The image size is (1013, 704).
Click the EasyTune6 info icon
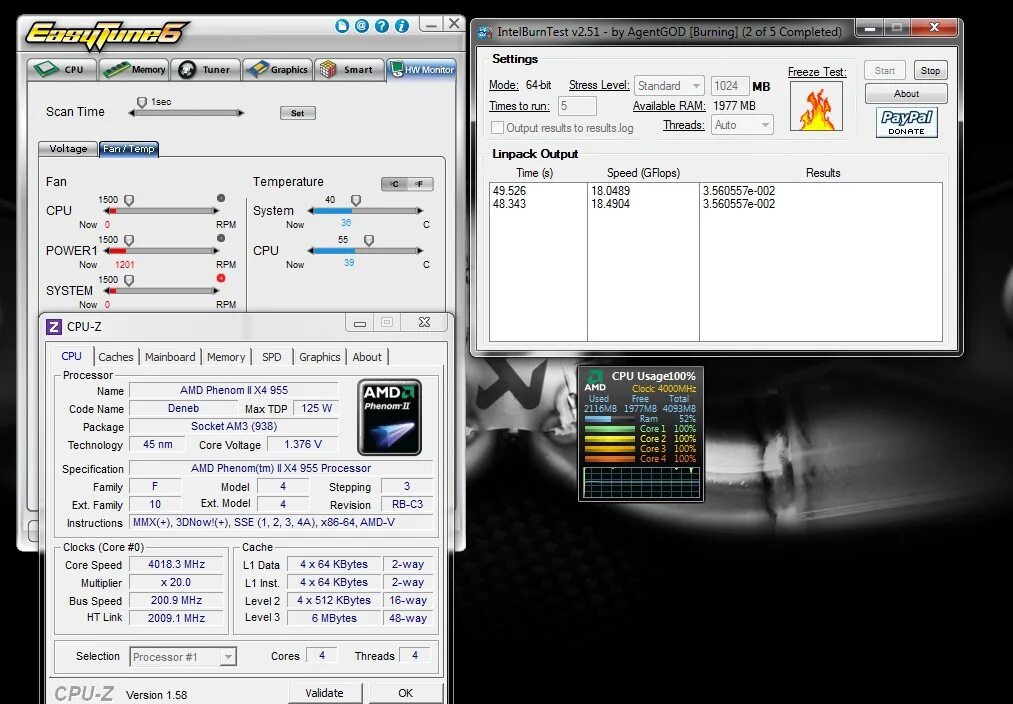coord(402,26)
